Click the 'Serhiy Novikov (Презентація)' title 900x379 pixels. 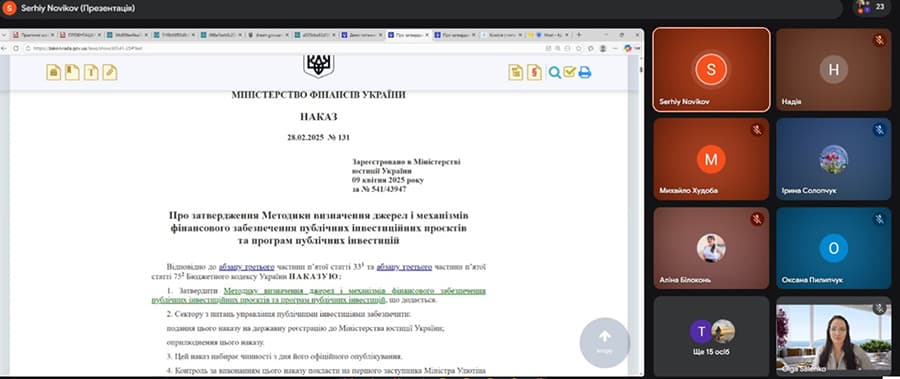click(x=78, y=9)
